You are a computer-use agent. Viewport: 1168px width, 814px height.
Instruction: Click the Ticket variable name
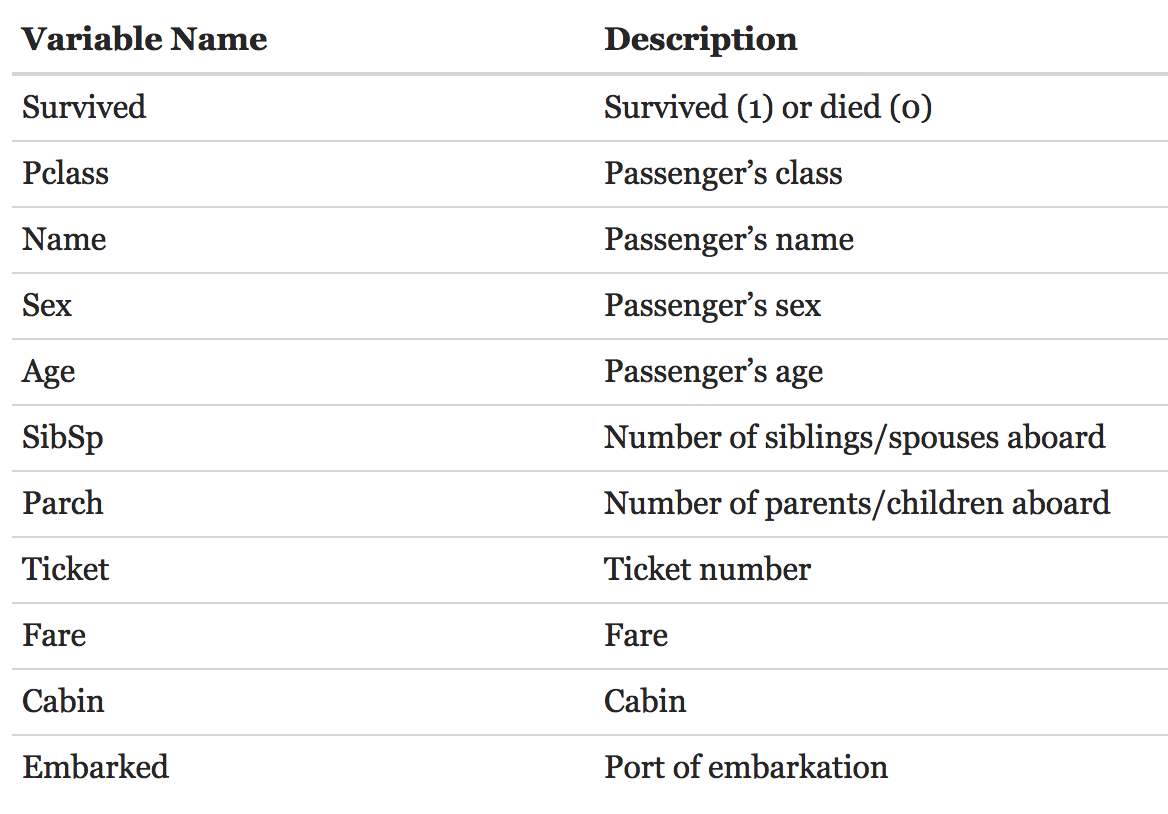[x=66, y=570]
